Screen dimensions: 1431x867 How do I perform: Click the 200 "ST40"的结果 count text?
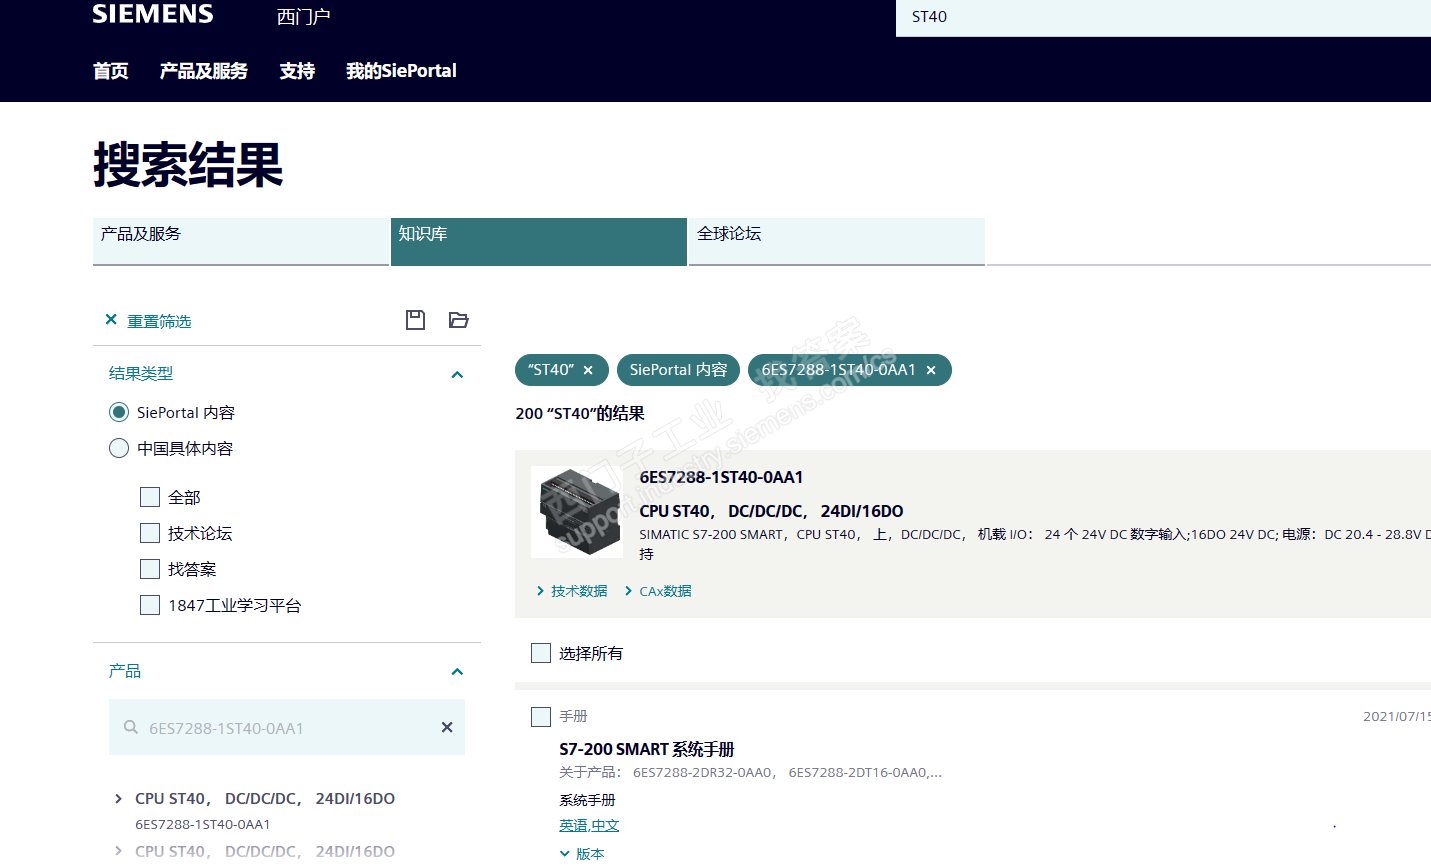click(580, 413)
